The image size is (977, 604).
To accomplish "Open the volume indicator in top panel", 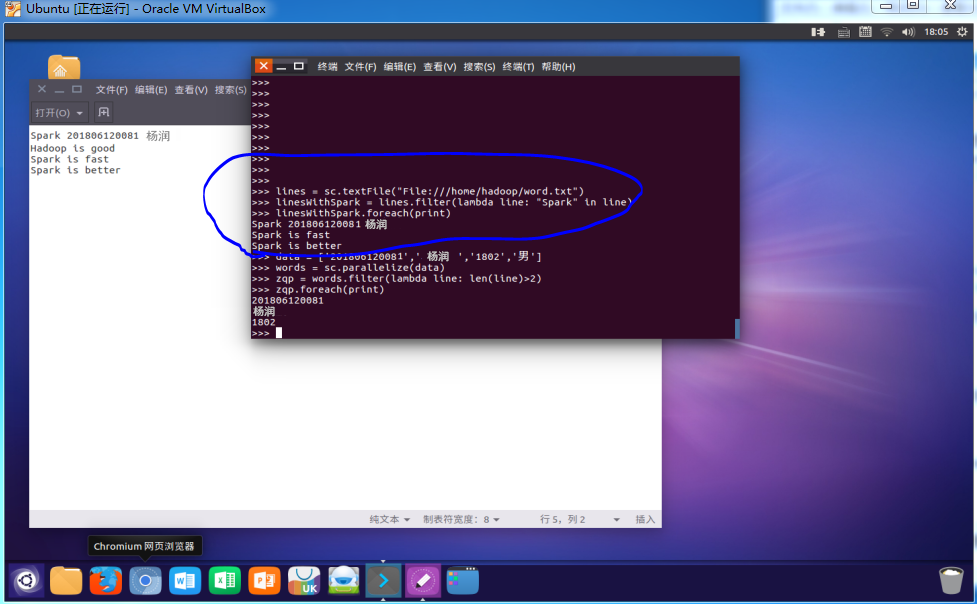I will click(x=908, y=32).
